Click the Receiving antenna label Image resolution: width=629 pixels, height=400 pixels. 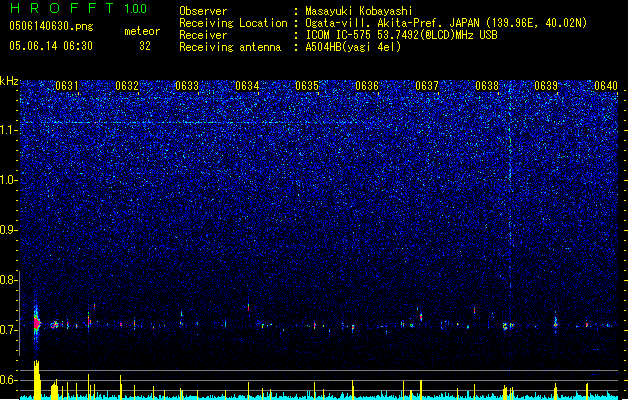230,47
